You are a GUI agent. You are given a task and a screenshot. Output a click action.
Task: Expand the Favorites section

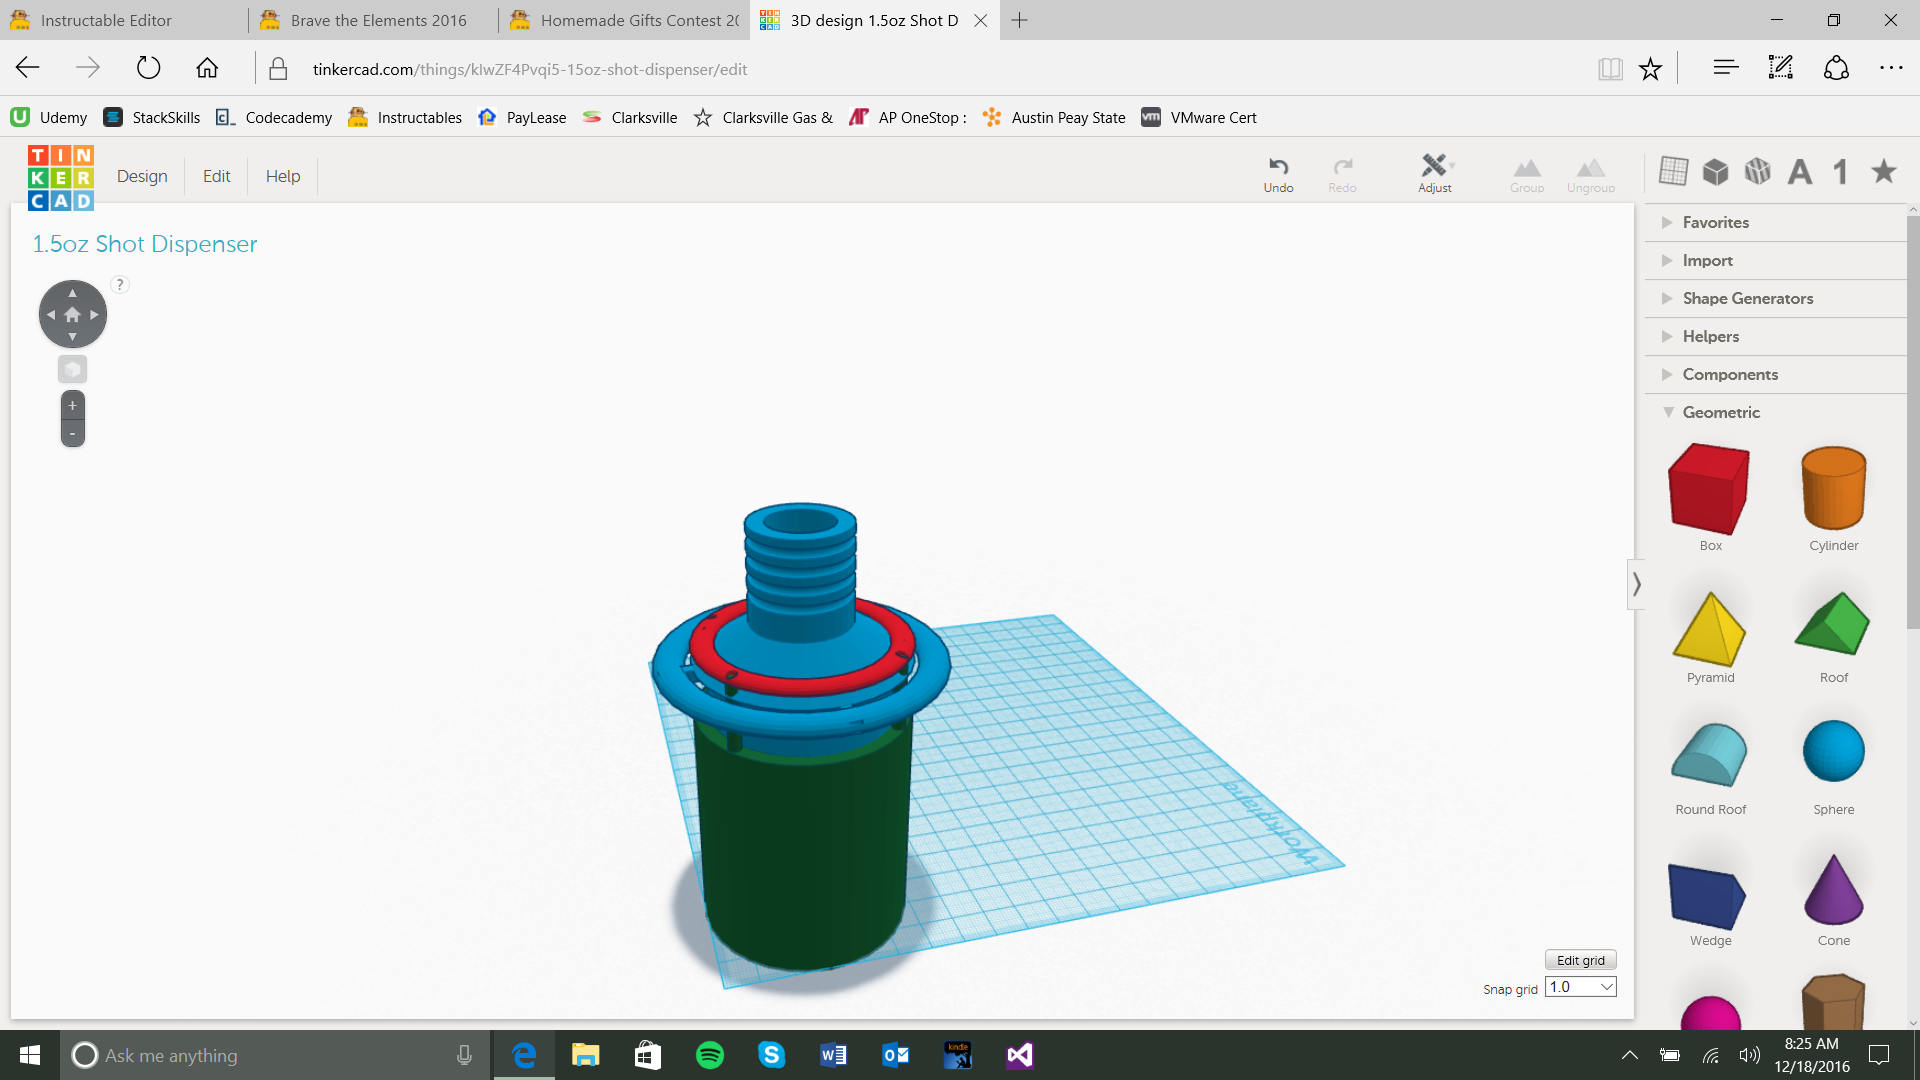pyautogui.click(x=1715, y=222)
